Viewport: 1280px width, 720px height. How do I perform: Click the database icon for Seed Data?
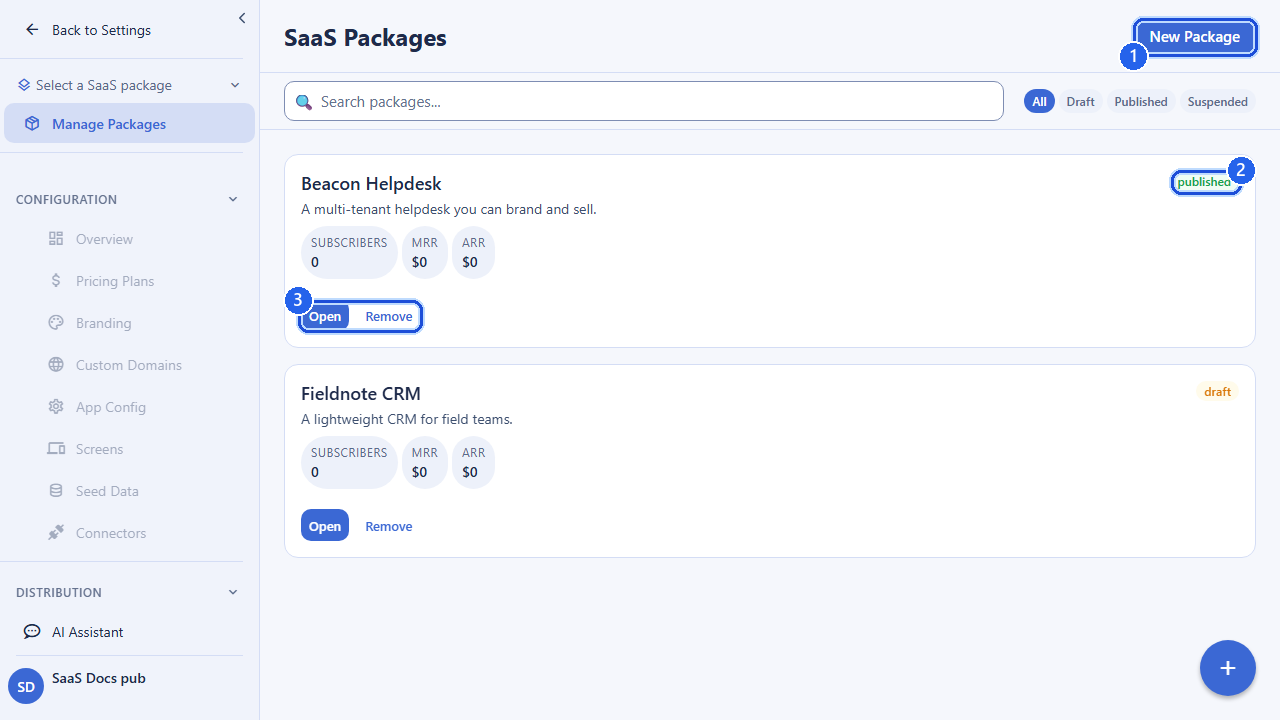pyautogui.click(x=56, y=491)
